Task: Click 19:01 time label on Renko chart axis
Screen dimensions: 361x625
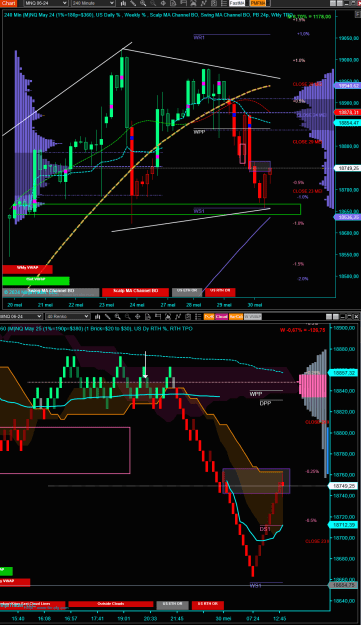Action: point(124,618)
